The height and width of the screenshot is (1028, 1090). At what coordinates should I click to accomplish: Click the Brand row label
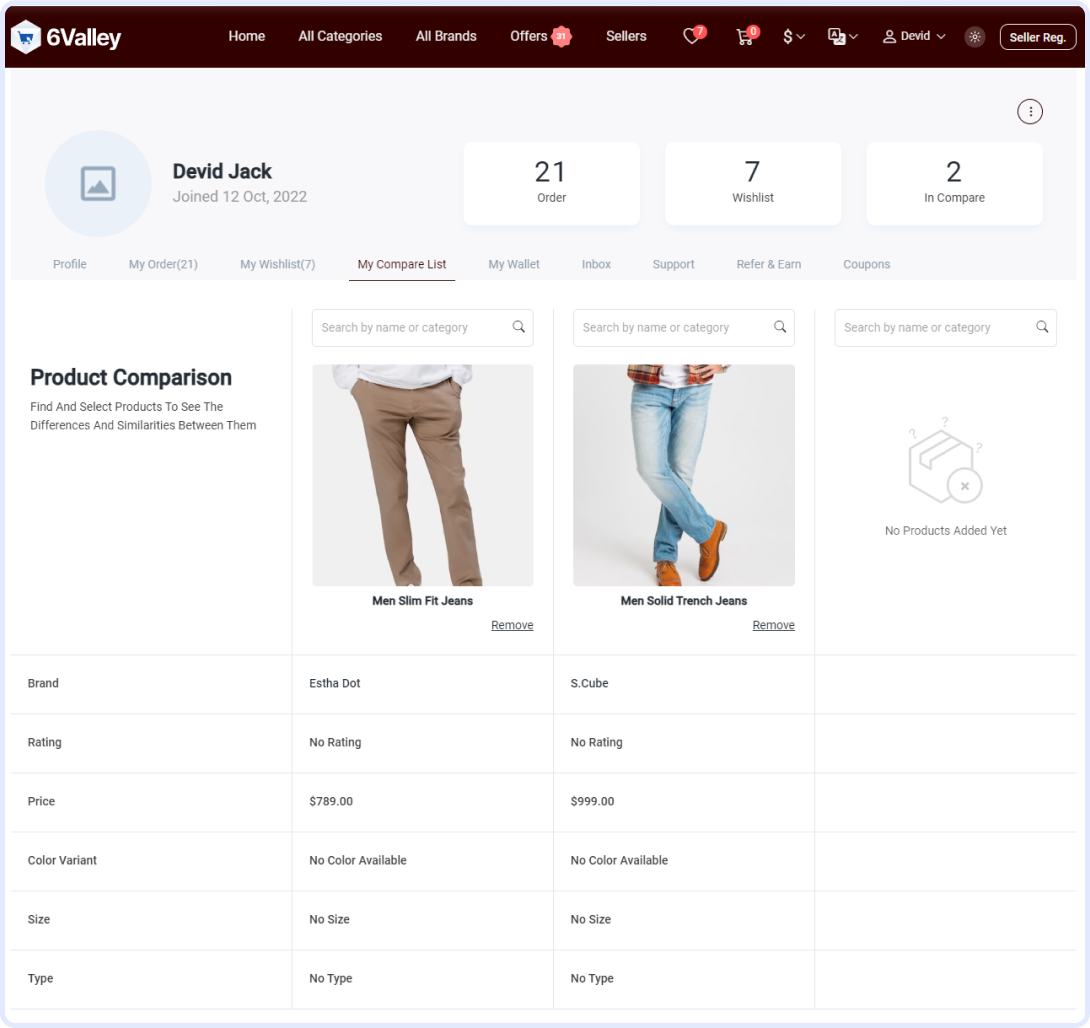(x=43, y=683)
